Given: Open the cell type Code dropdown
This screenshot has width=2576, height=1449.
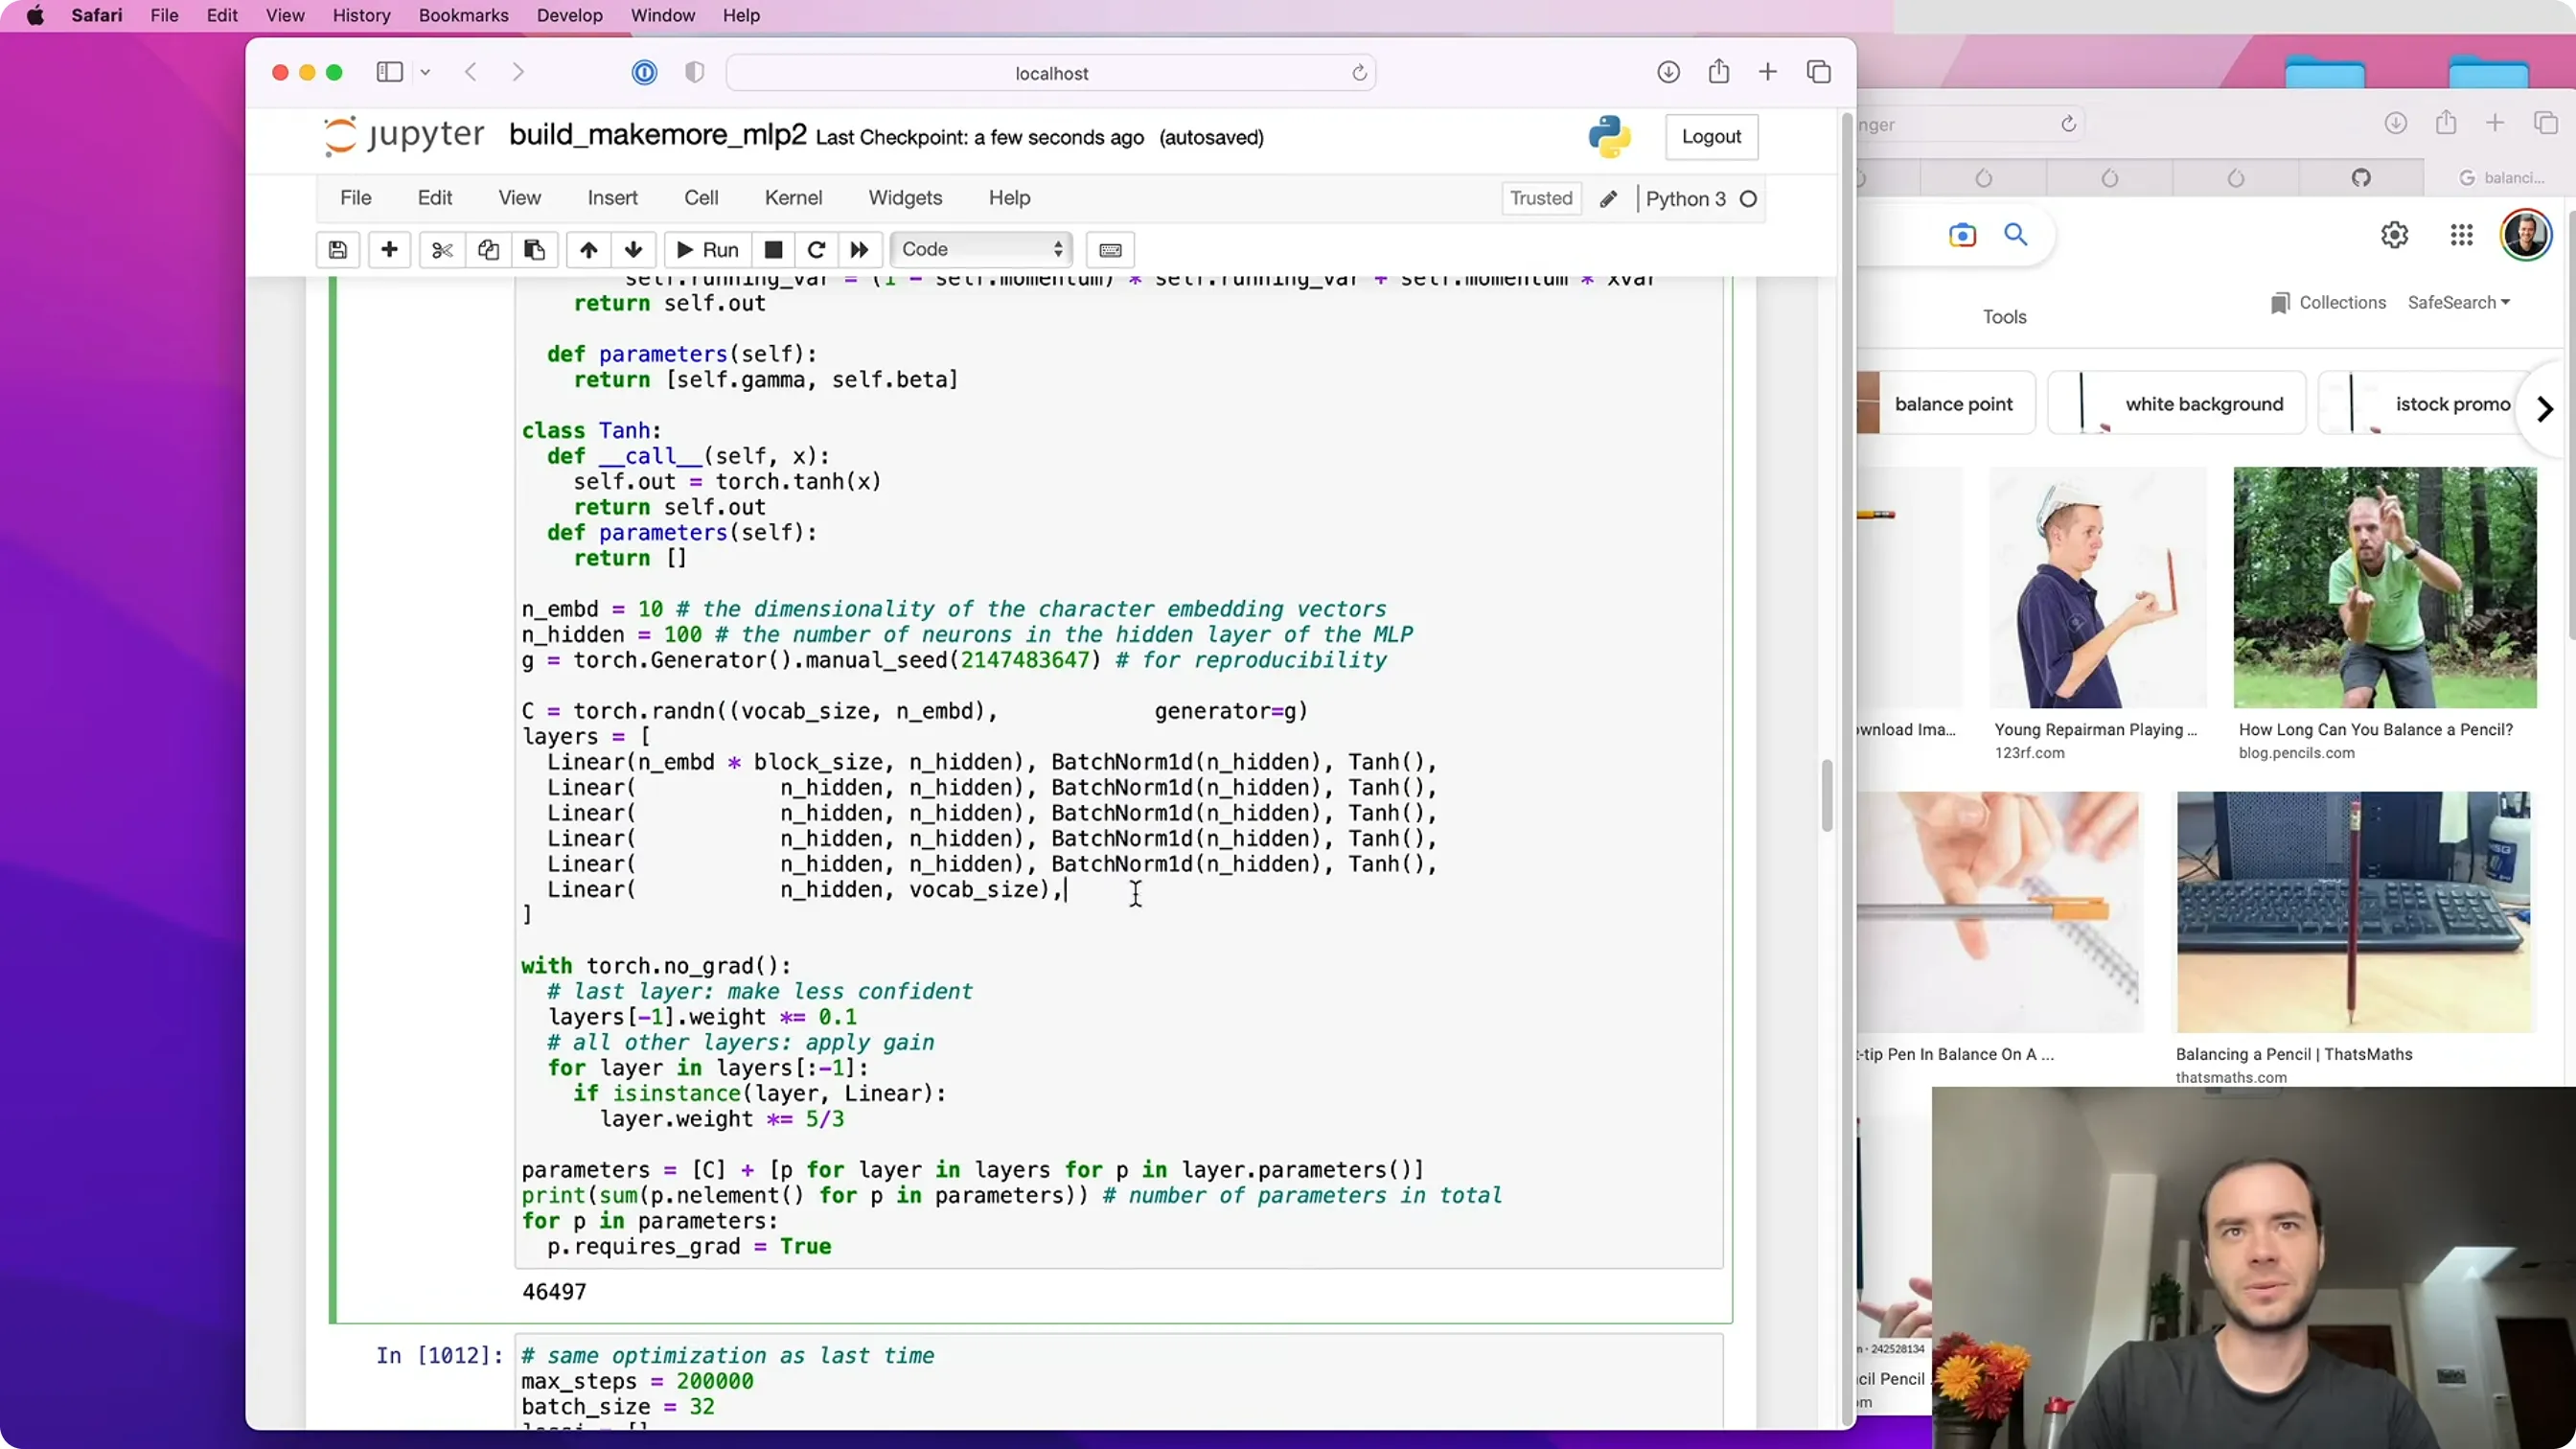Looking at the screenshot, I should pyautogui.click(x=981, y=250).
